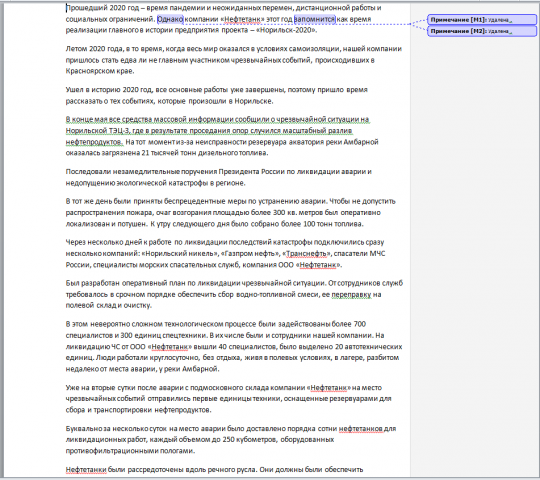
Task: Click the underlined word «переправку»
Action: pyautogui.click(x=351, y=294)
